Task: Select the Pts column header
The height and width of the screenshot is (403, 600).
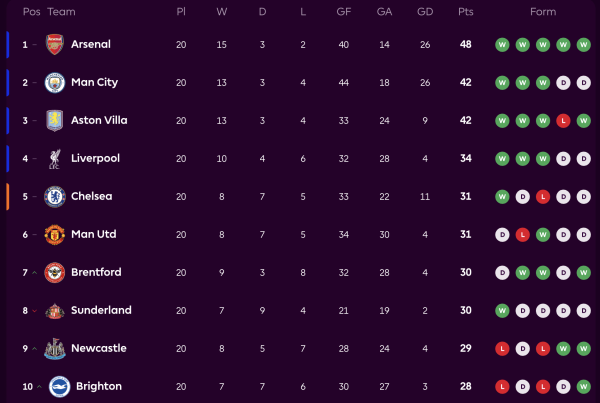Action: click(465, 12)
